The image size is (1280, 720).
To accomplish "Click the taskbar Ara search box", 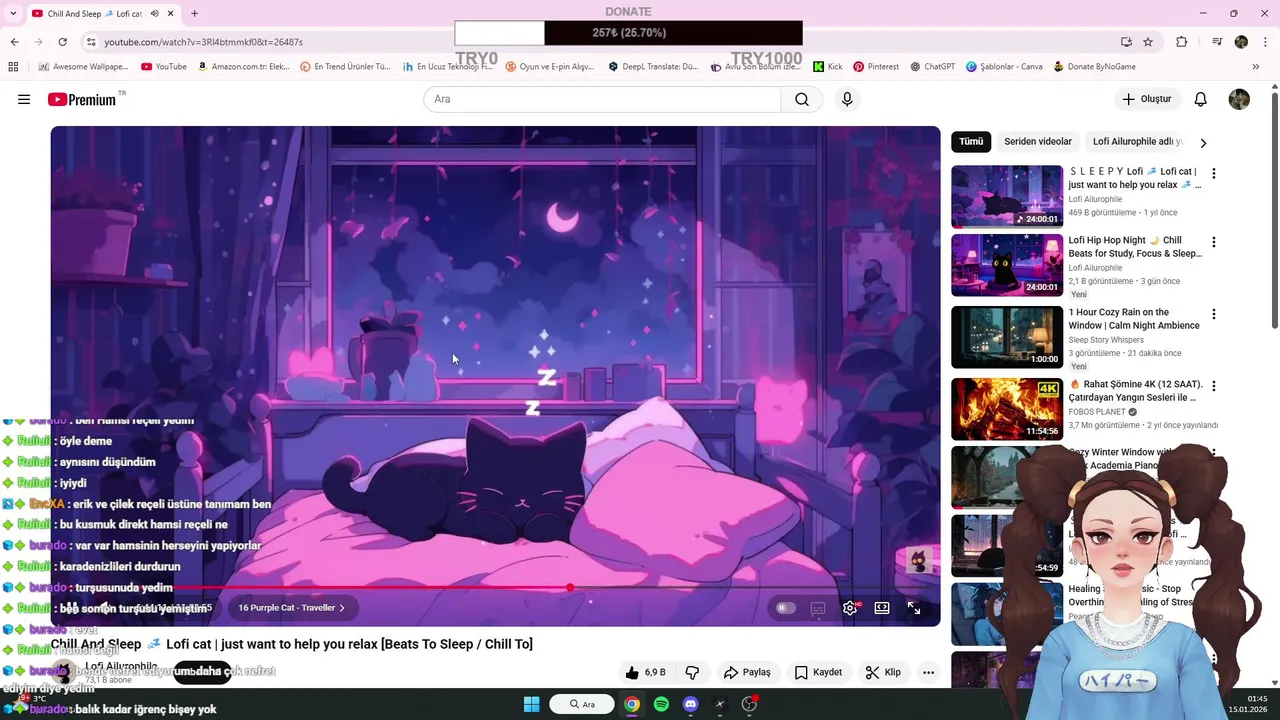I will (x=583, y=704).
